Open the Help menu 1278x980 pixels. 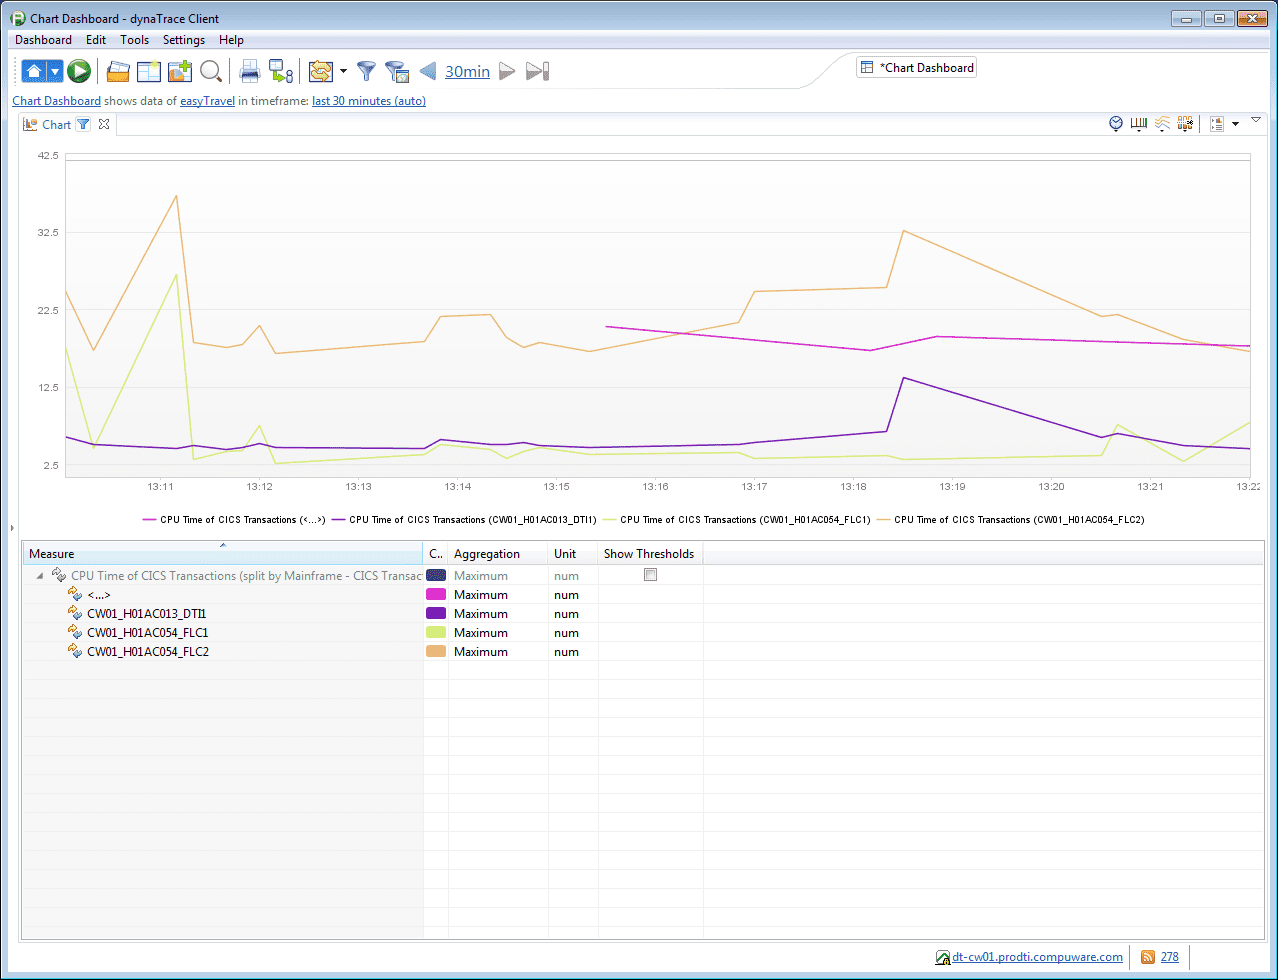tap(231, 40)
